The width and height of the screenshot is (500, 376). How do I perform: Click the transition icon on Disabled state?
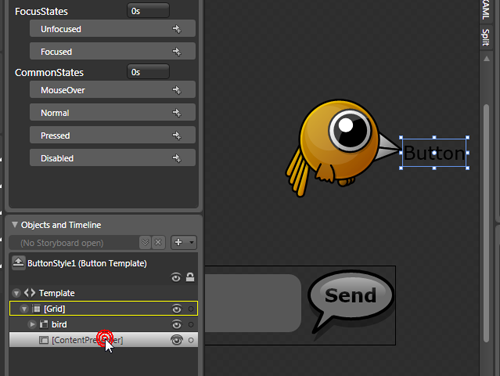(x=177, y=158)
